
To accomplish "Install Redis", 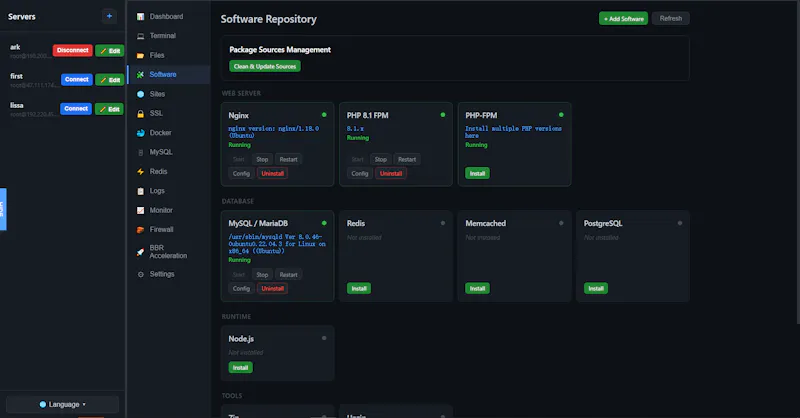I will (359, 288).
